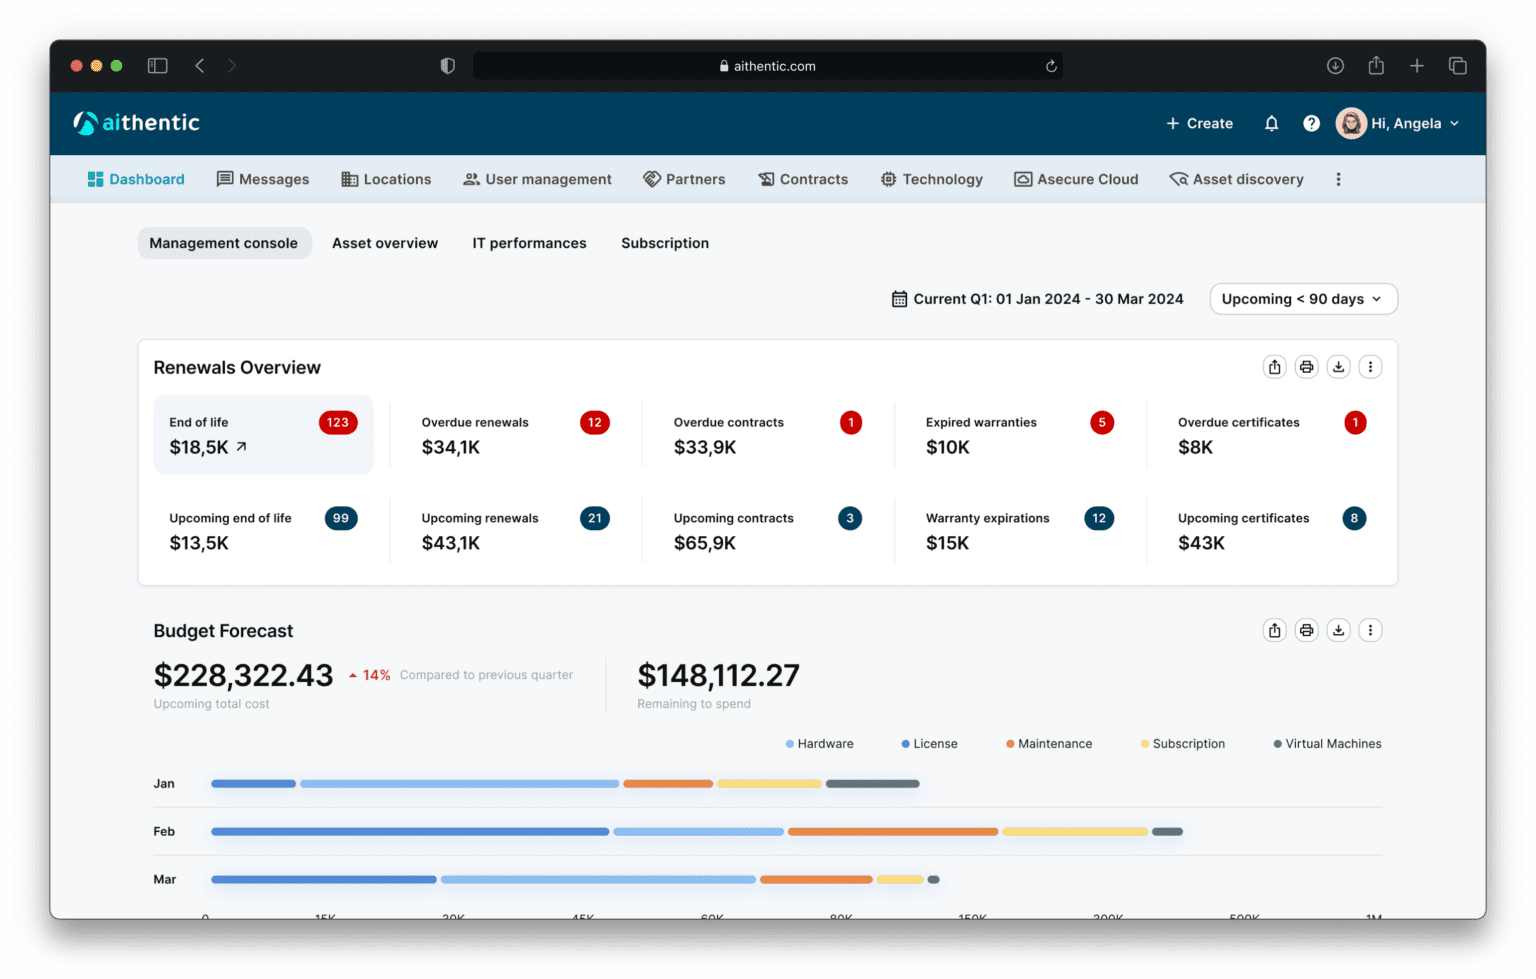Viewport: 1536px width, 979px height.
Task: Click the Upcoming certificates $43K value
Action: coord(1201,543)
